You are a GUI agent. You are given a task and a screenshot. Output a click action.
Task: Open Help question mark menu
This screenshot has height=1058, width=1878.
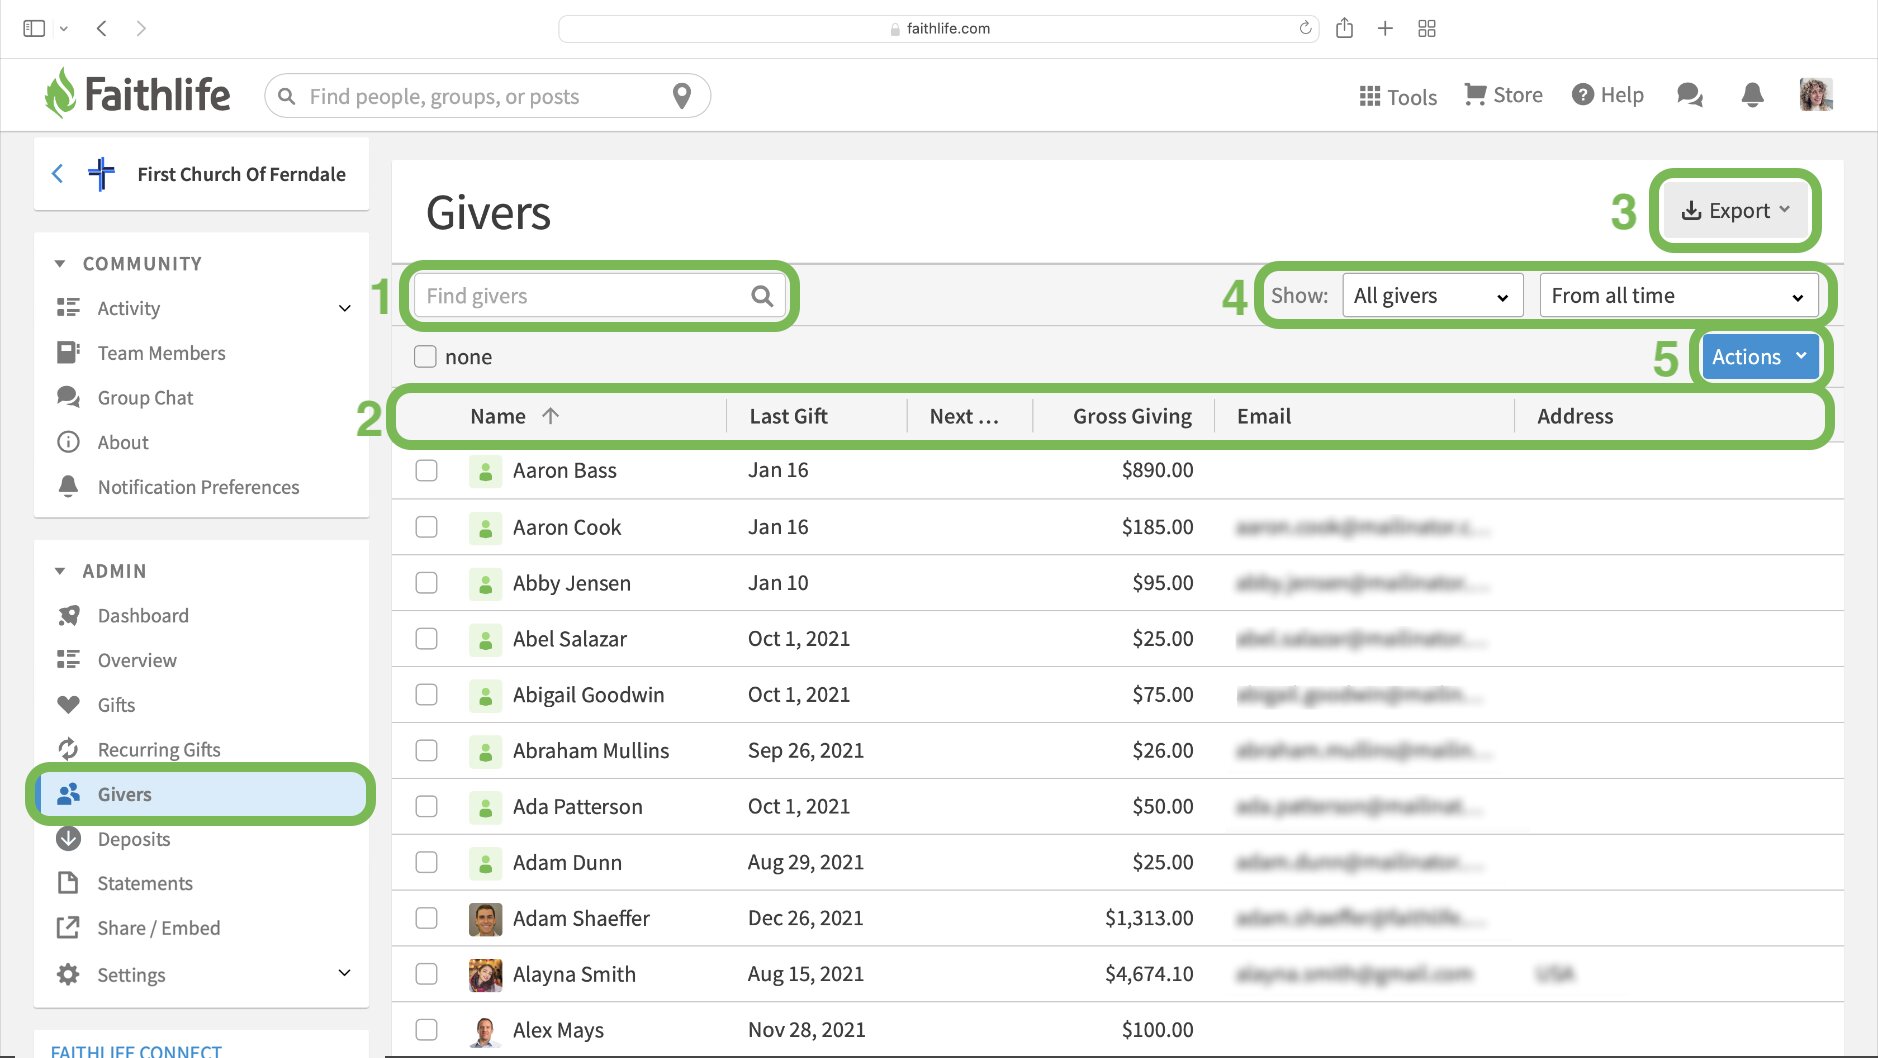tap(1607, 95)
